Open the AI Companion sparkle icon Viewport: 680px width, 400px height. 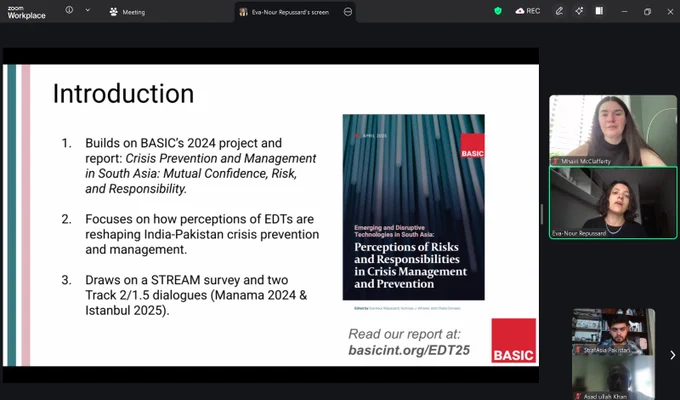(579, 11)
